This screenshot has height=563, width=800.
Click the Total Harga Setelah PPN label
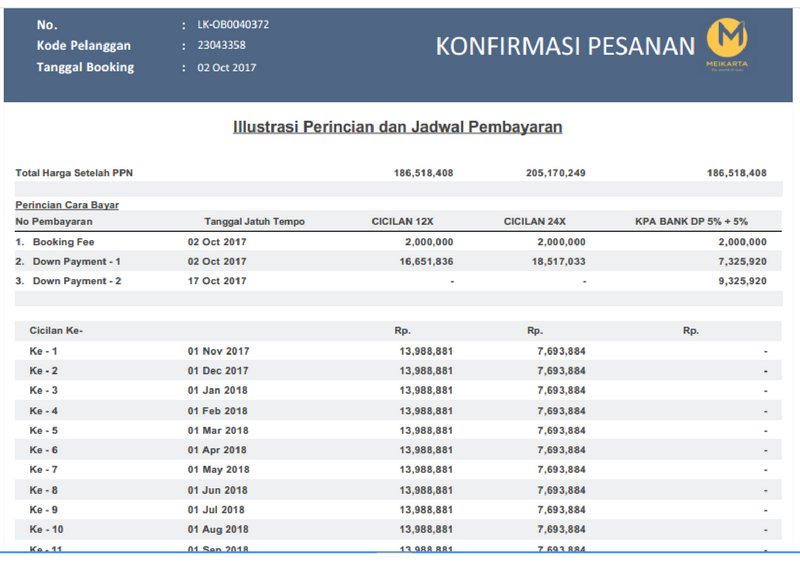(x=74, y=173)
